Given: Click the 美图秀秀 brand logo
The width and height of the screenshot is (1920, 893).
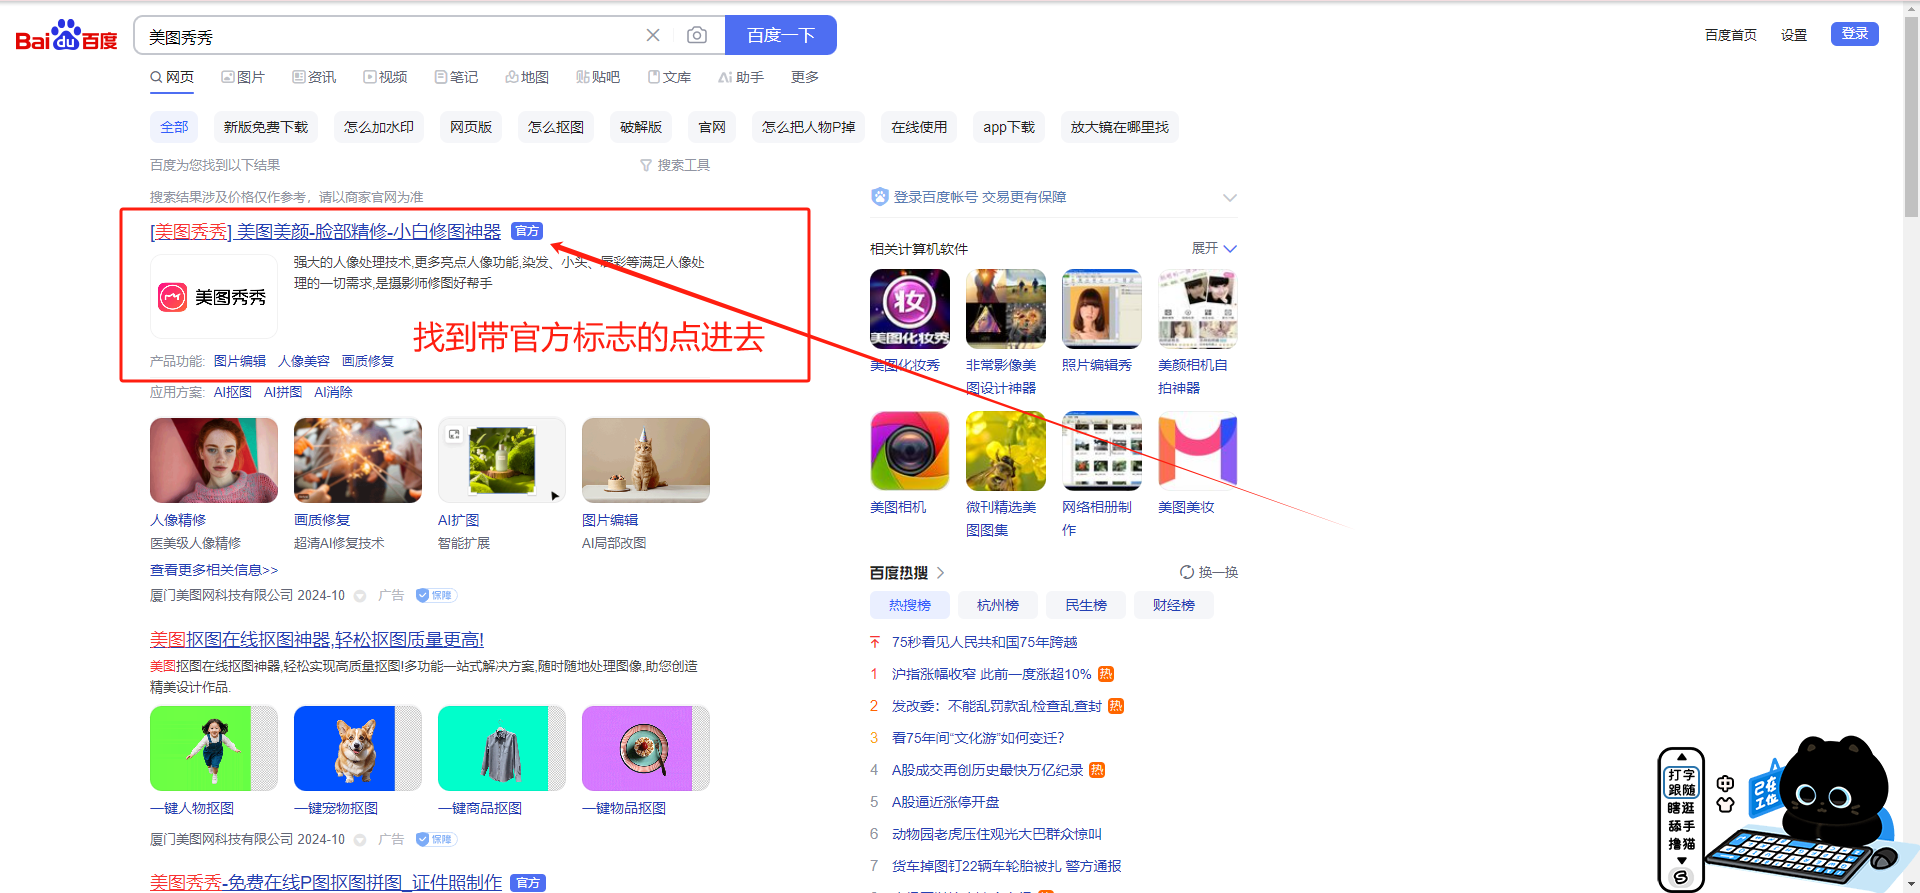Looking at the screenshot, I should 214,297.
